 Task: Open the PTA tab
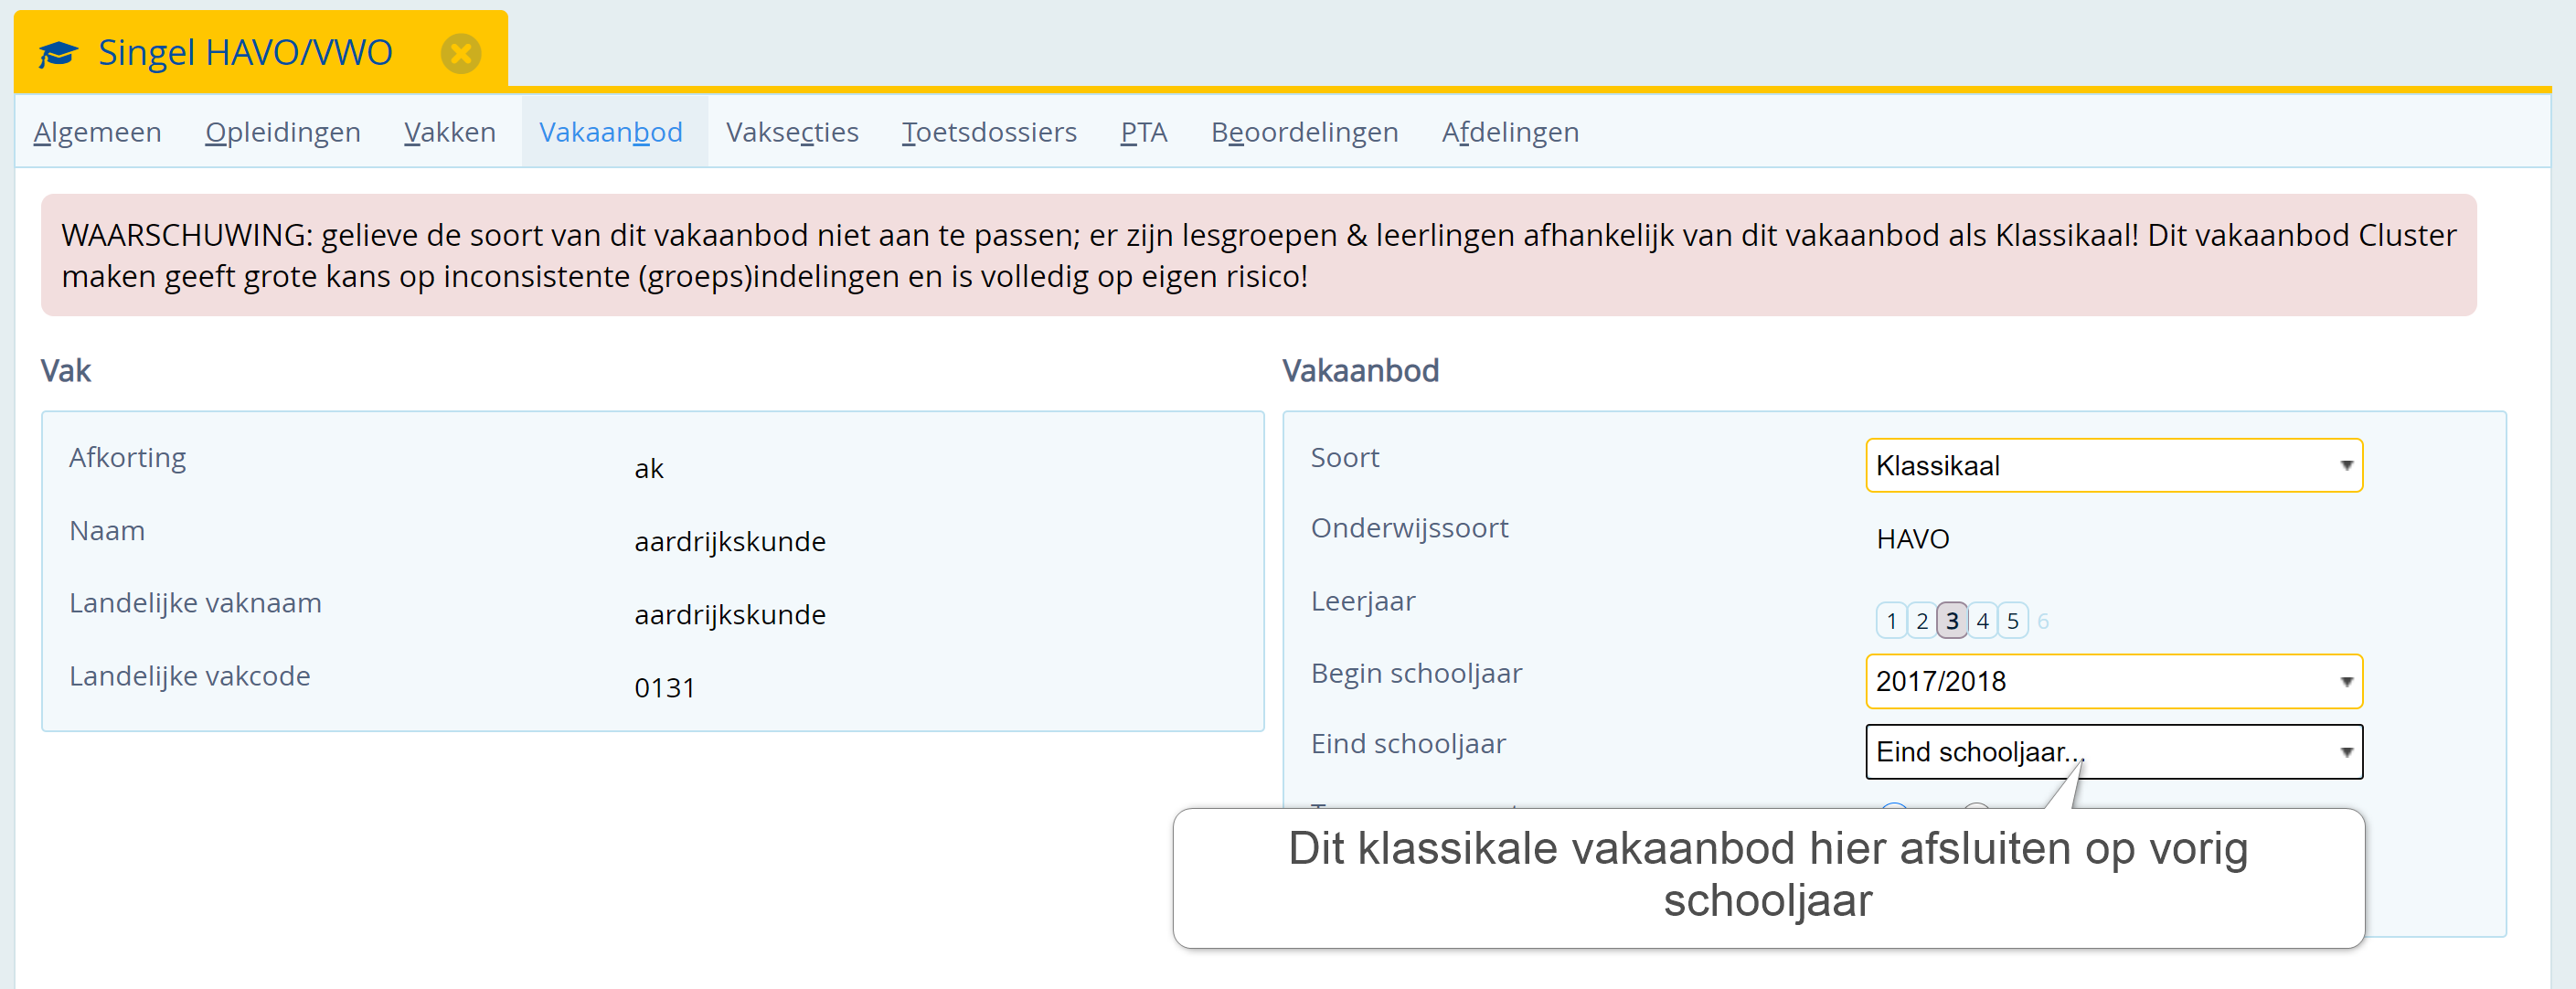1144,132
